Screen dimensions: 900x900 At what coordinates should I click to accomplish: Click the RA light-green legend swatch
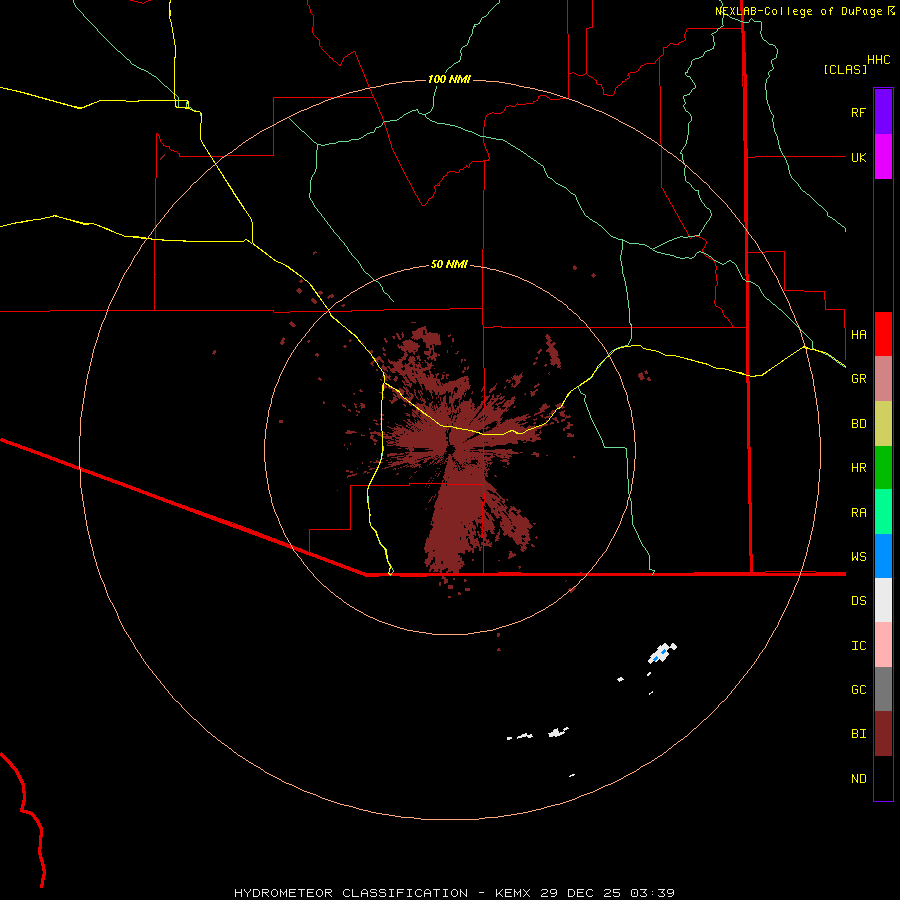pos(883,512)
